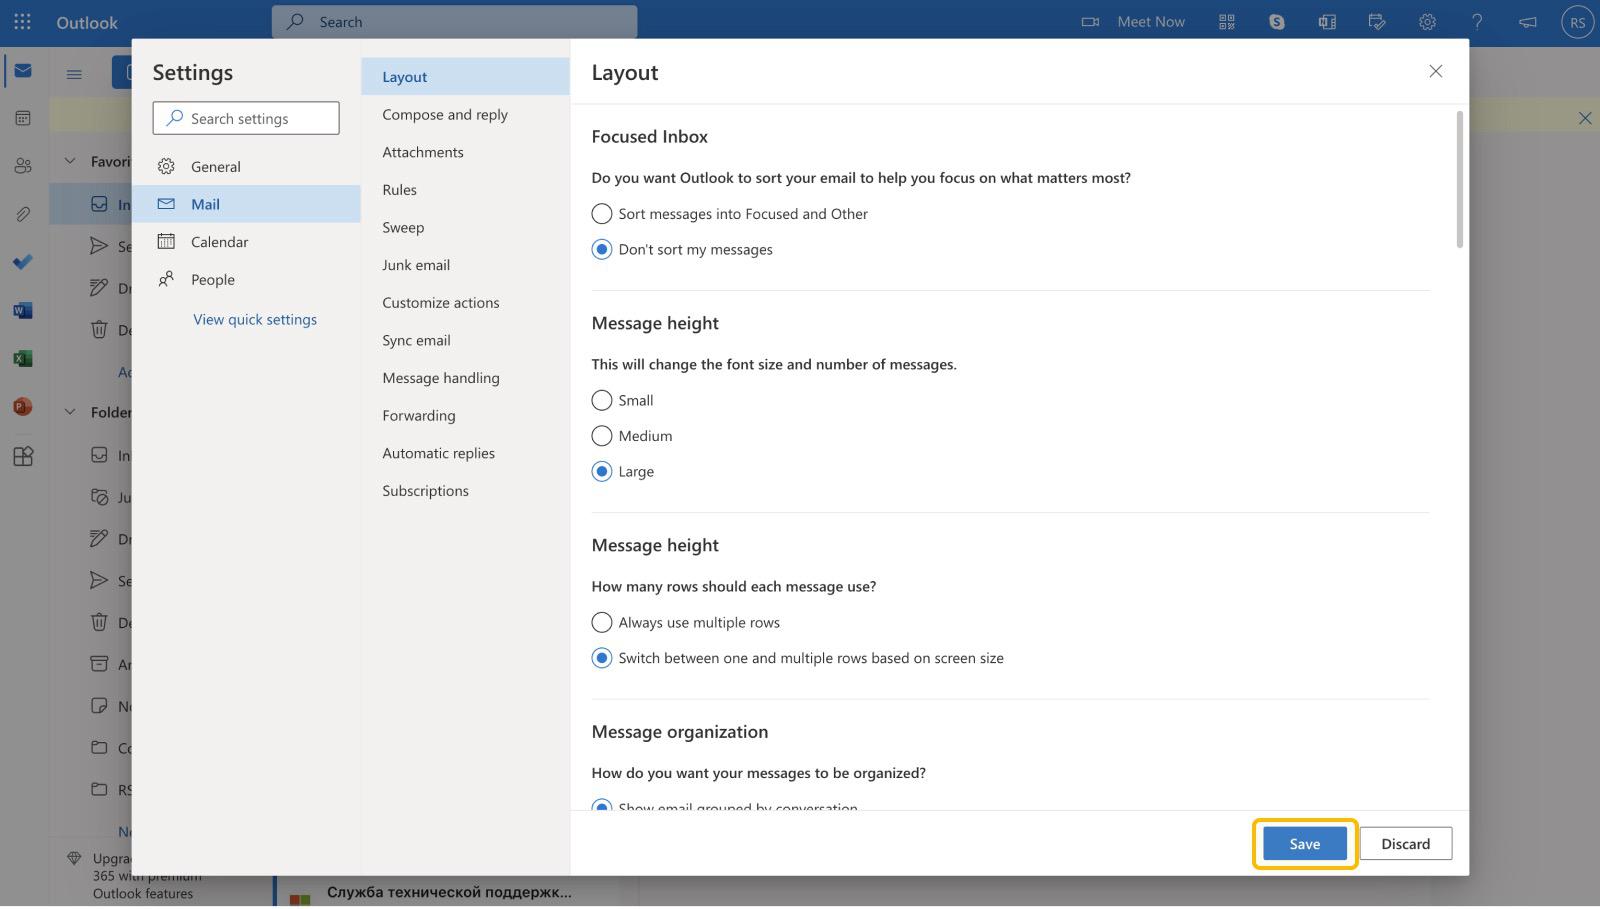The height and width of the screenshot is (909, 1600).
Task: Launch Excel from the left sidebar
Action: pos(22,357)
